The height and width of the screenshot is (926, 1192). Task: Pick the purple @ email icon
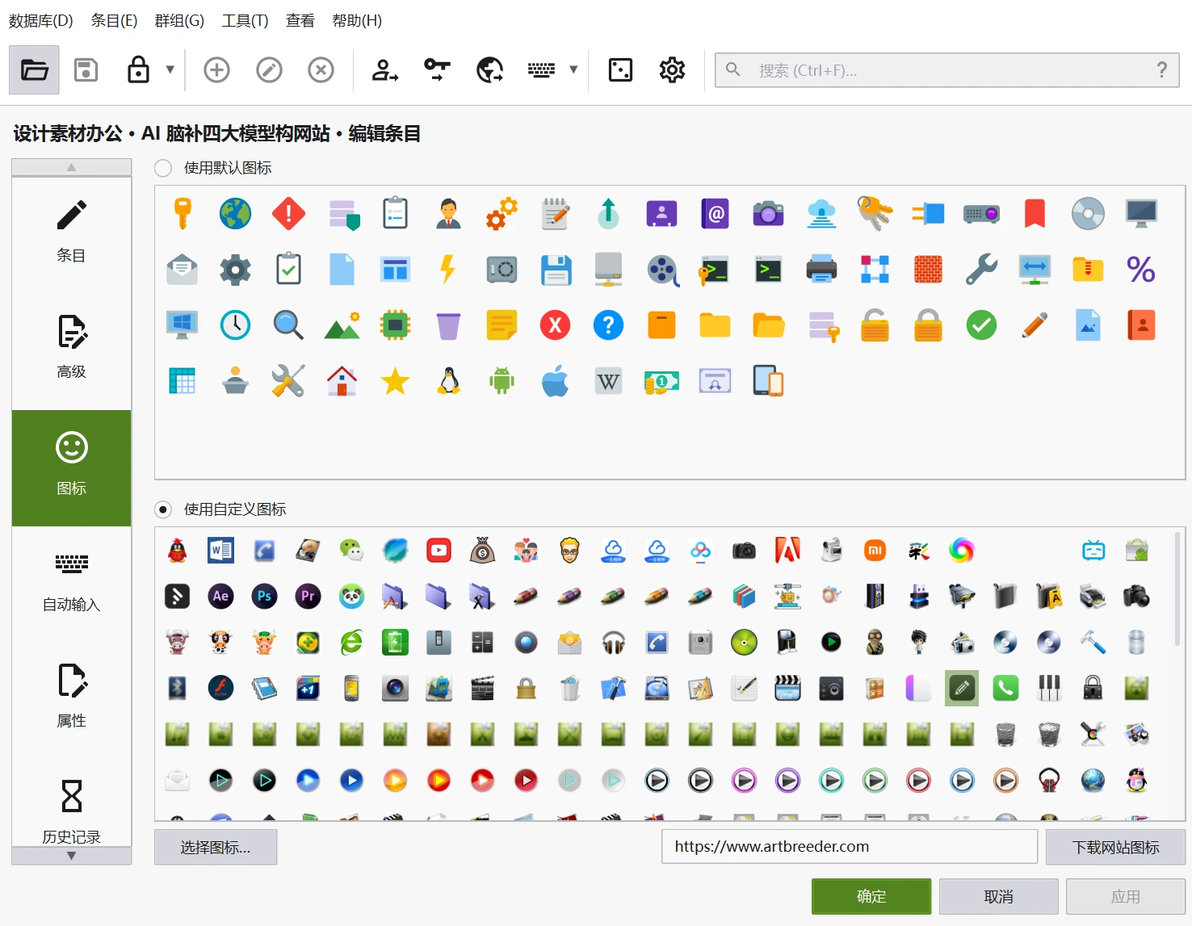click(715, 214)
